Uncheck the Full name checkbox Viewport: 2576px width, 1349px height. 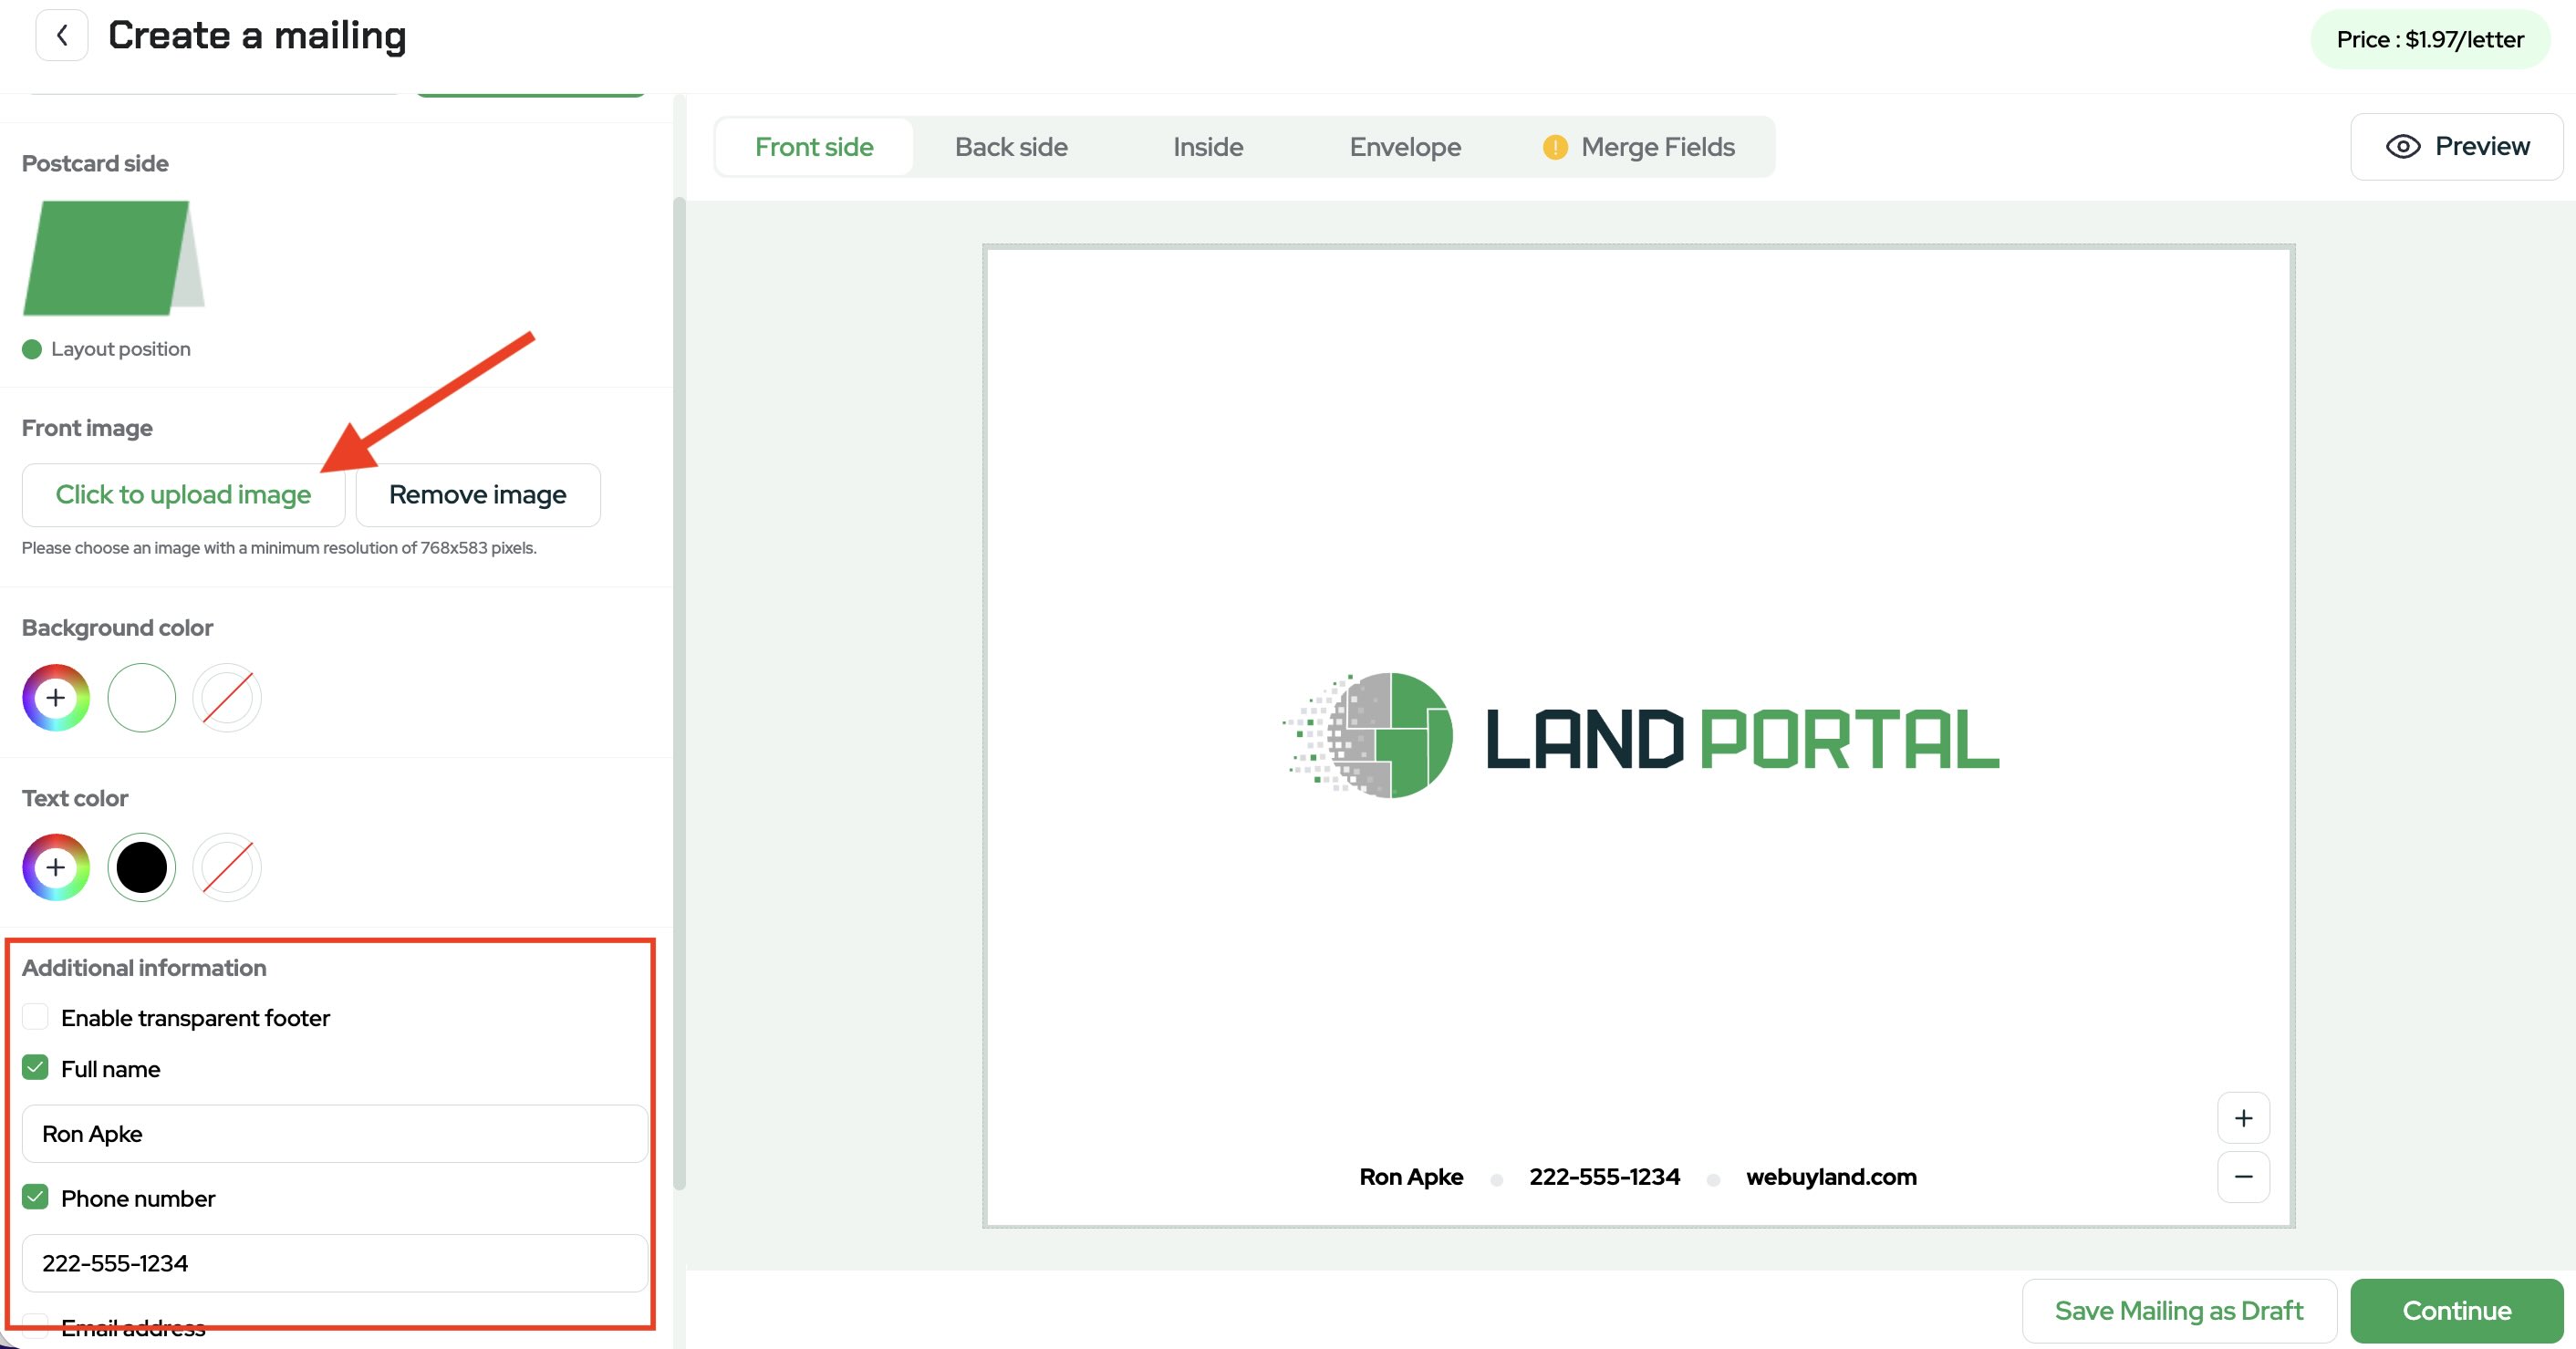[36, 1068]
